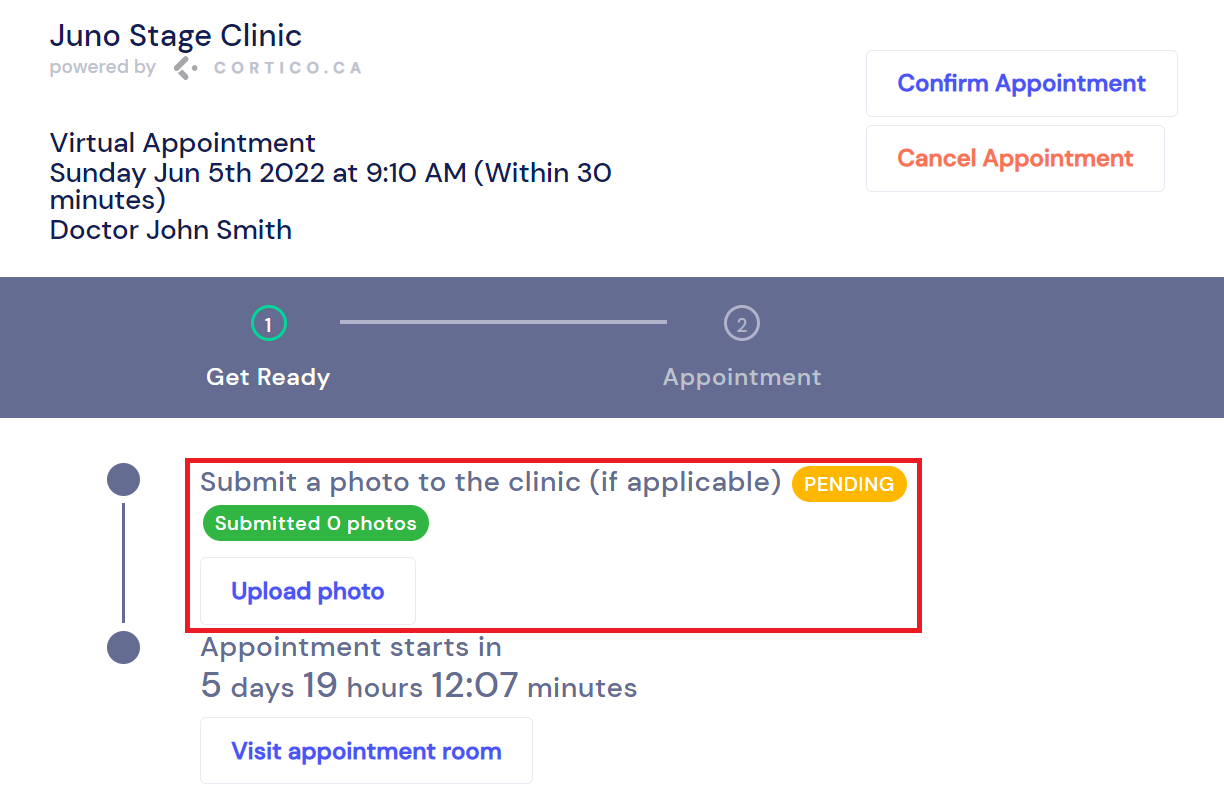The width and height of the screenshot is (1224, 805).
Task: Click the Virtual Appointment heading
Action: 183,143
